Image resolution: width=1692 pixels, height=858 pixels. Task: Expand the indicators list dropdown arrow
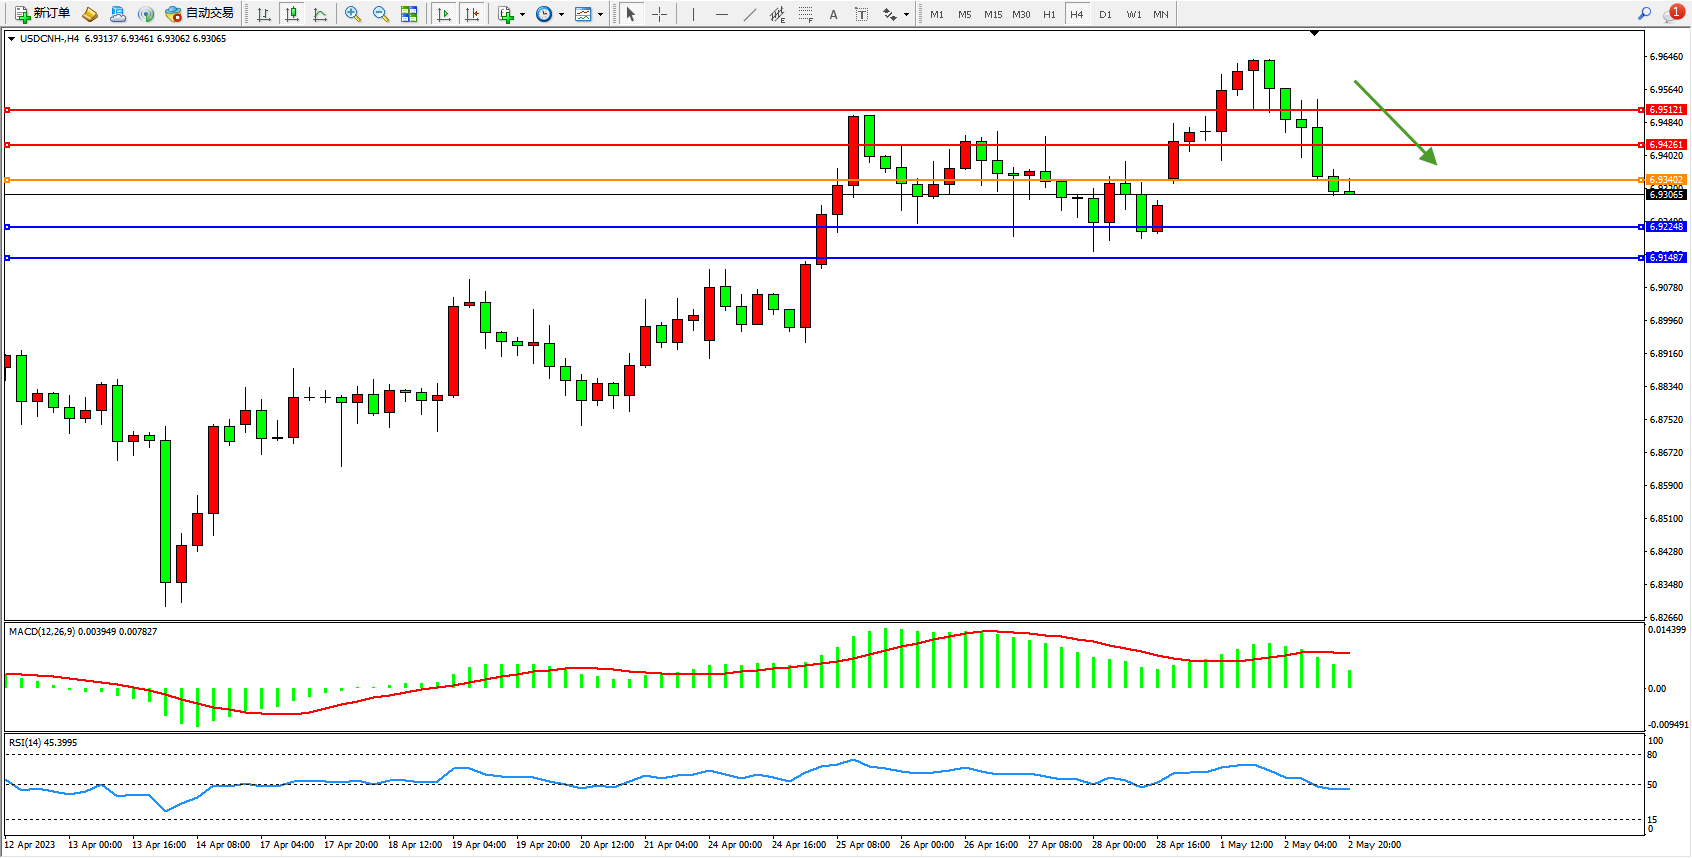pyautogui.click(x=522, y=14)
